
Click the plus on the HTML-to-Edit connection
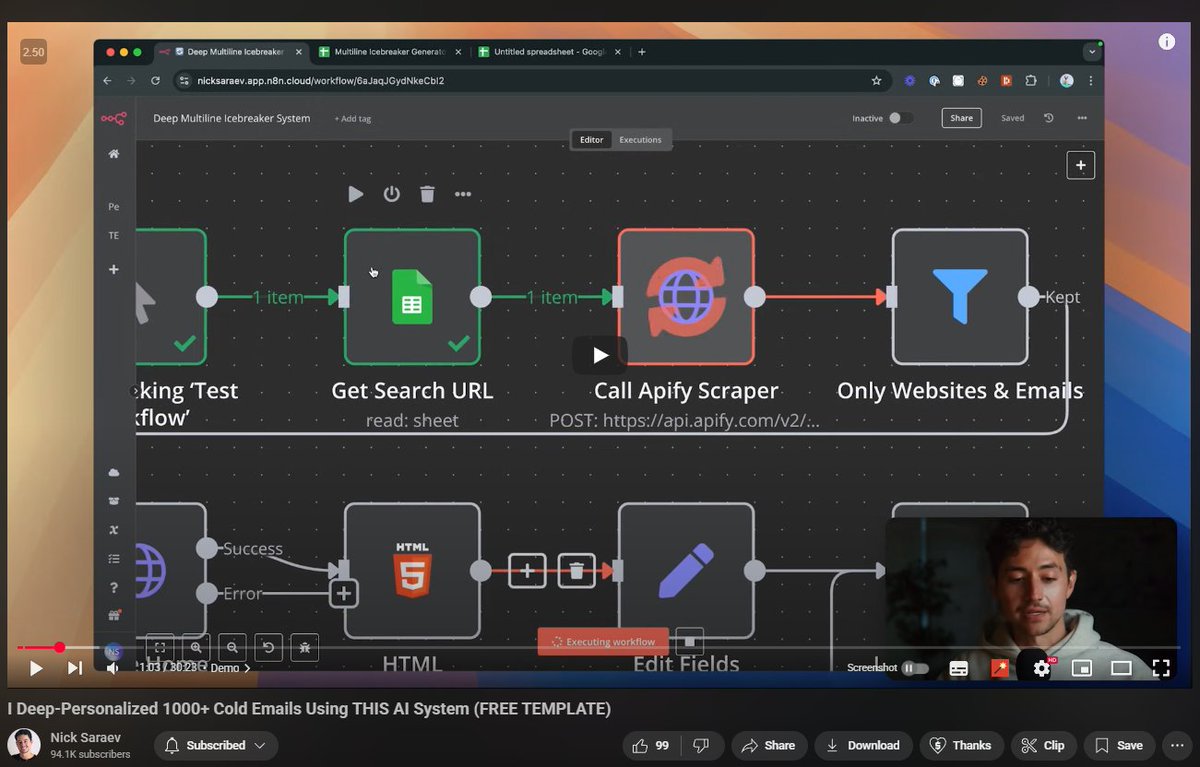point(527,571)
